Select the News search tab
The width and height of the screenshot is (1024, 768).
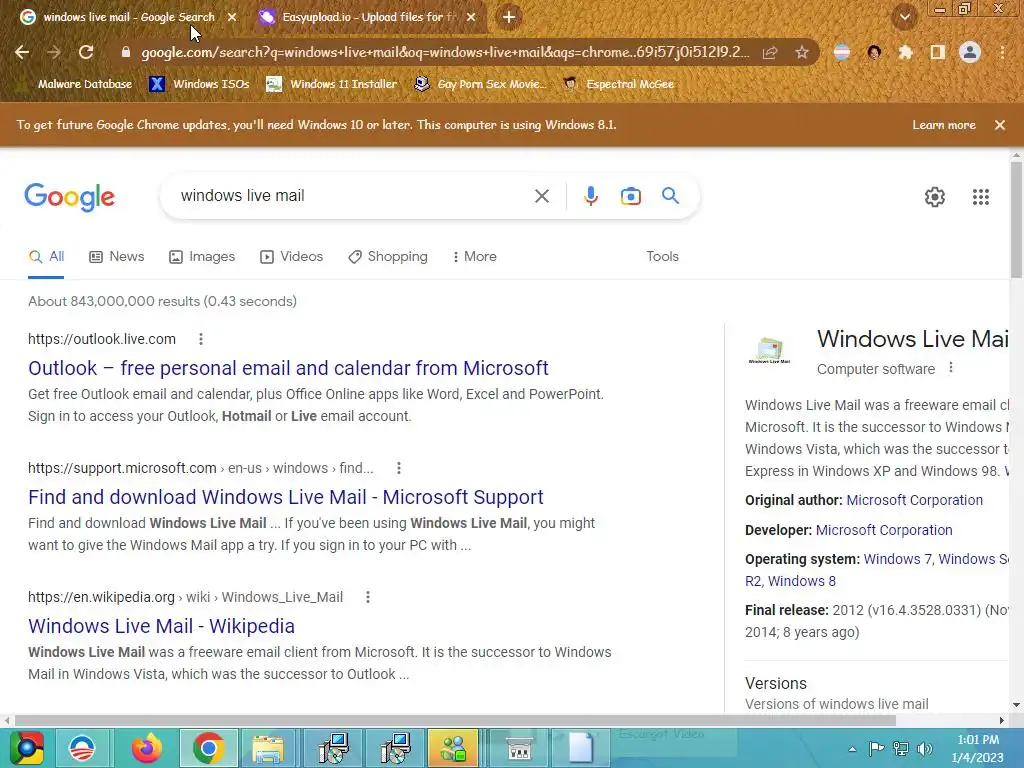point(117,257)
